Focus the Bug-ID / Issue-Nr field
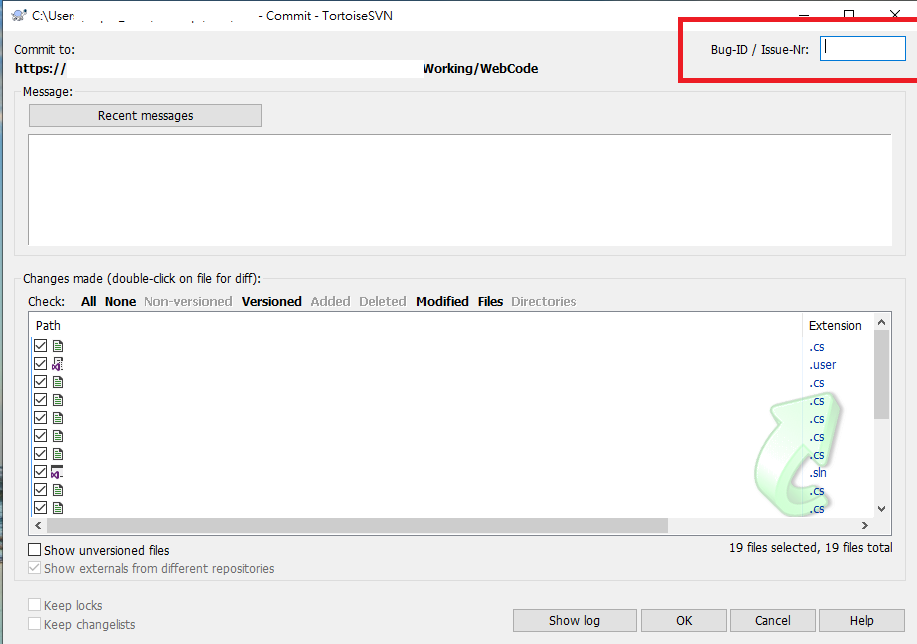This screenshot has height=644, width=917. tap(863, 49)
